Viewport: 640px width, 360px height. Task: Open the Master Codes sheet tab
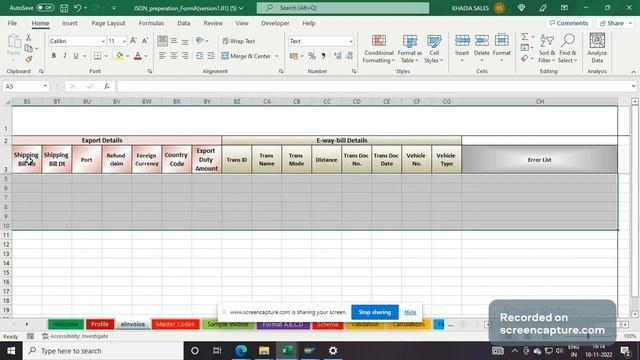(x=175, y=324)
